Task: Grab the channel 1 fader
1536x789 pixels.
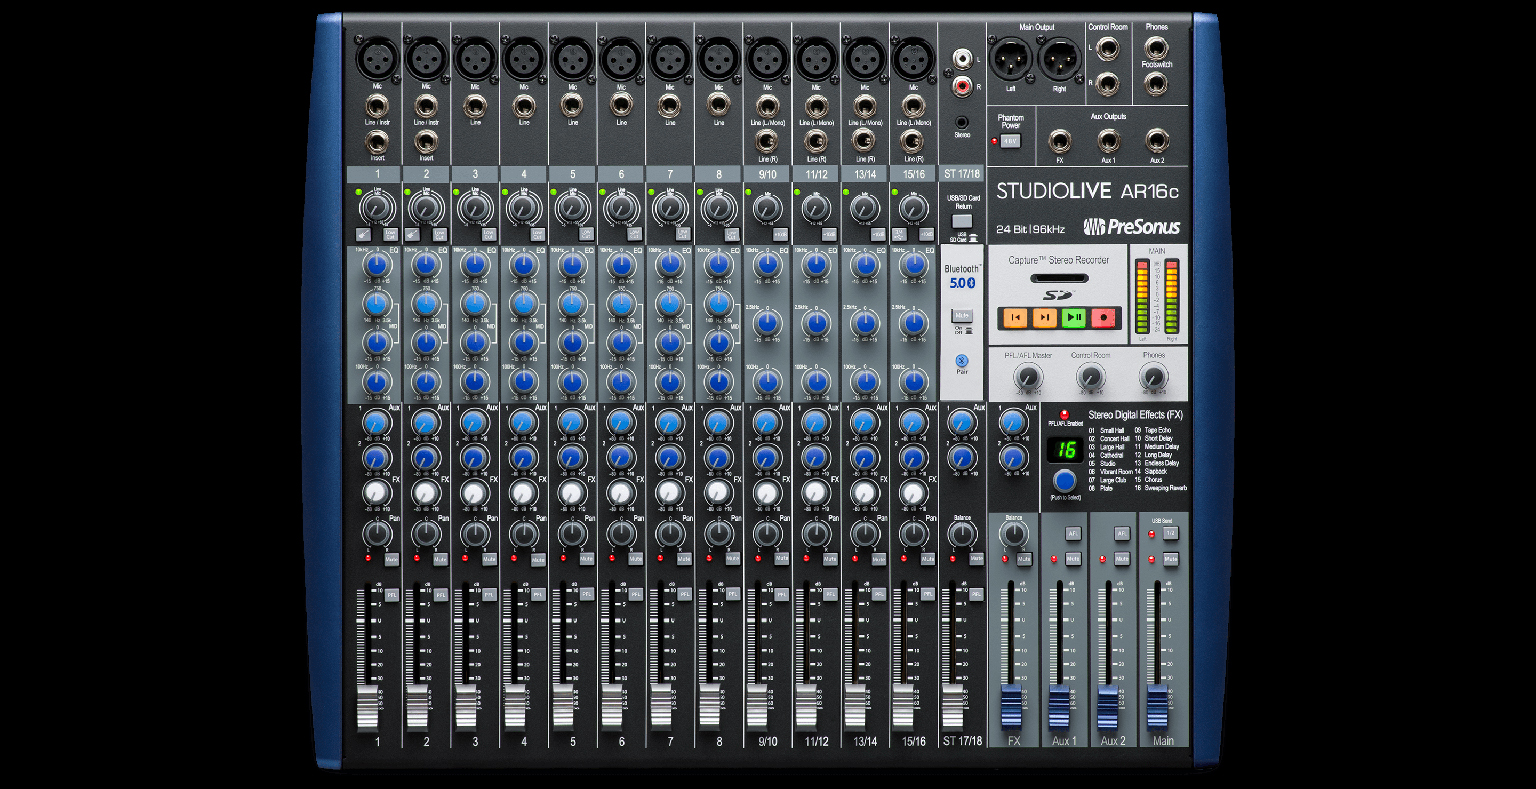Action: click(368, 706)
